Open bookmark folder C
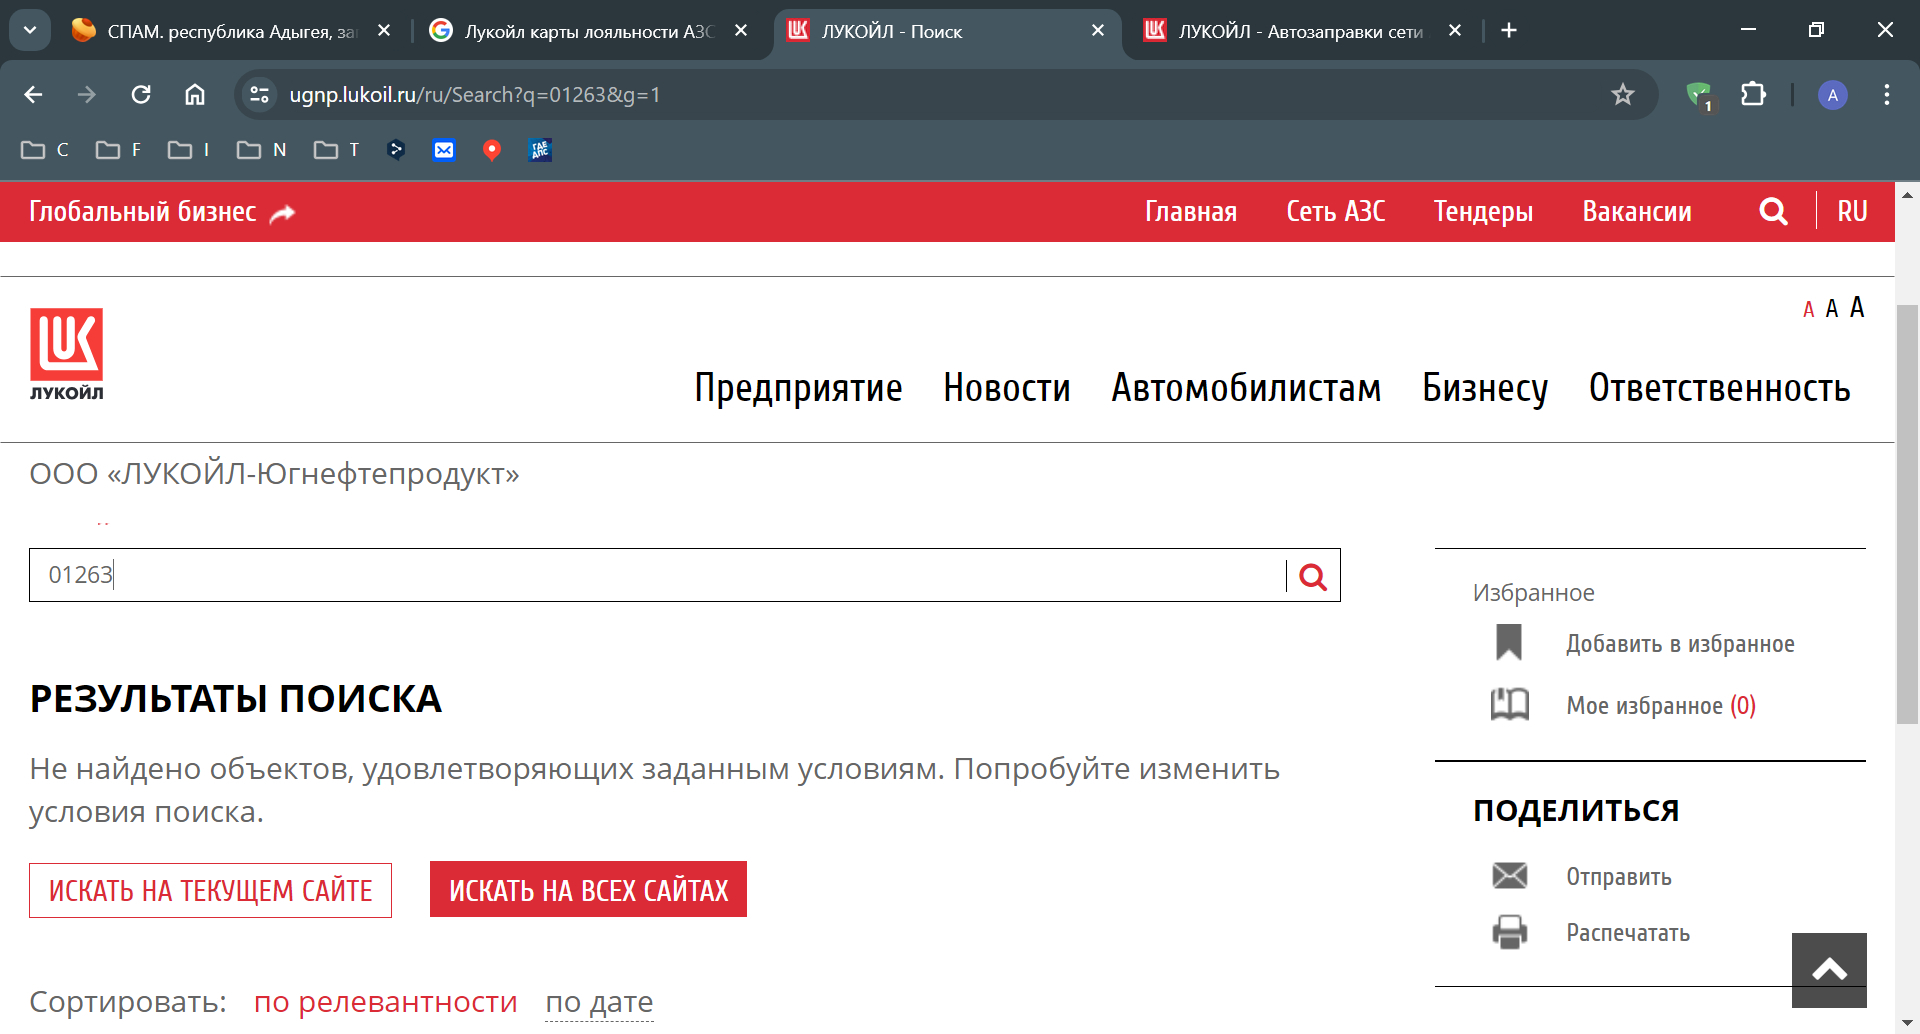 click(45, 150)
